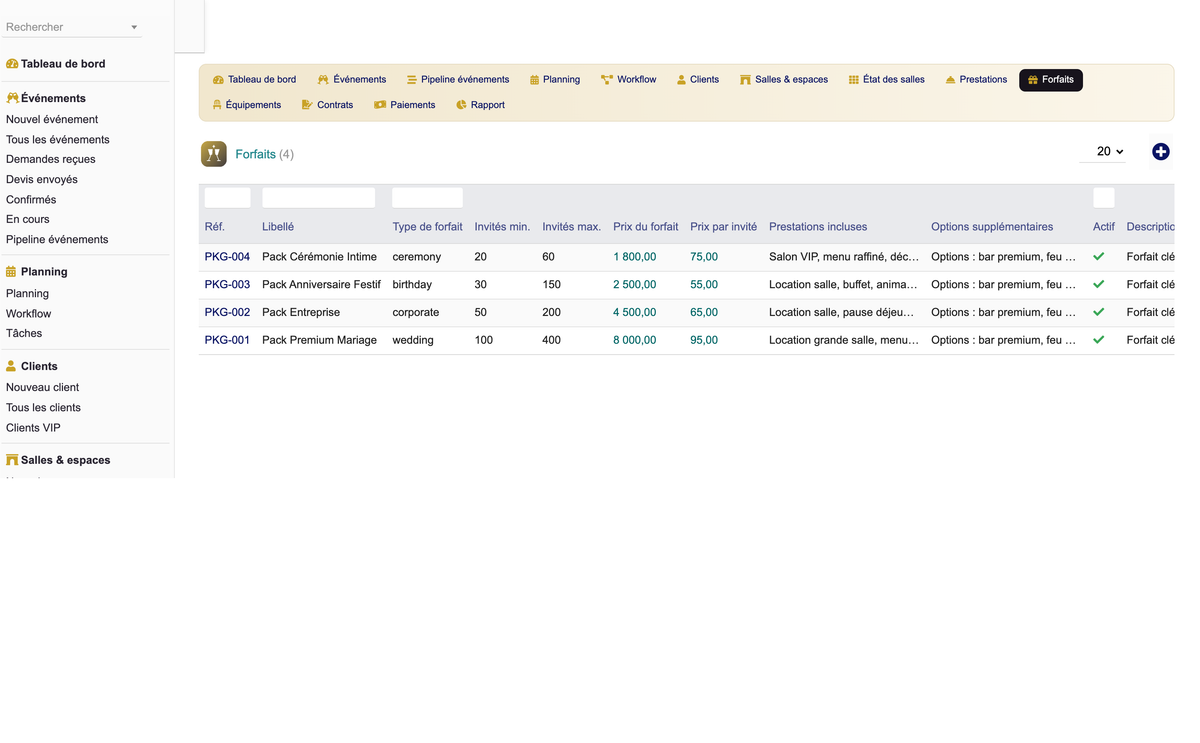Click the price '8 000,00' cell
This screenshot has width=1200, height=743.
635,341
